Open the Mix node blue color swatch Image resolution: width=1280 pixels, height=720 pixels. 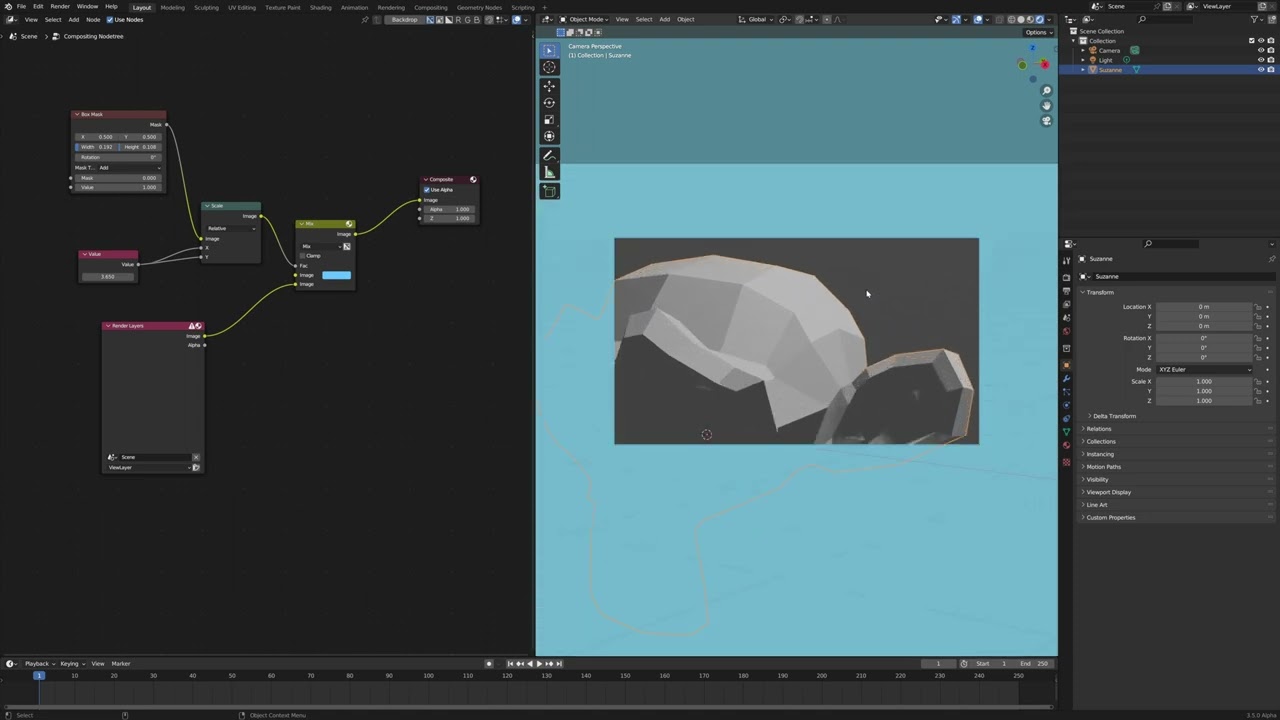click(x=336, y=275)
